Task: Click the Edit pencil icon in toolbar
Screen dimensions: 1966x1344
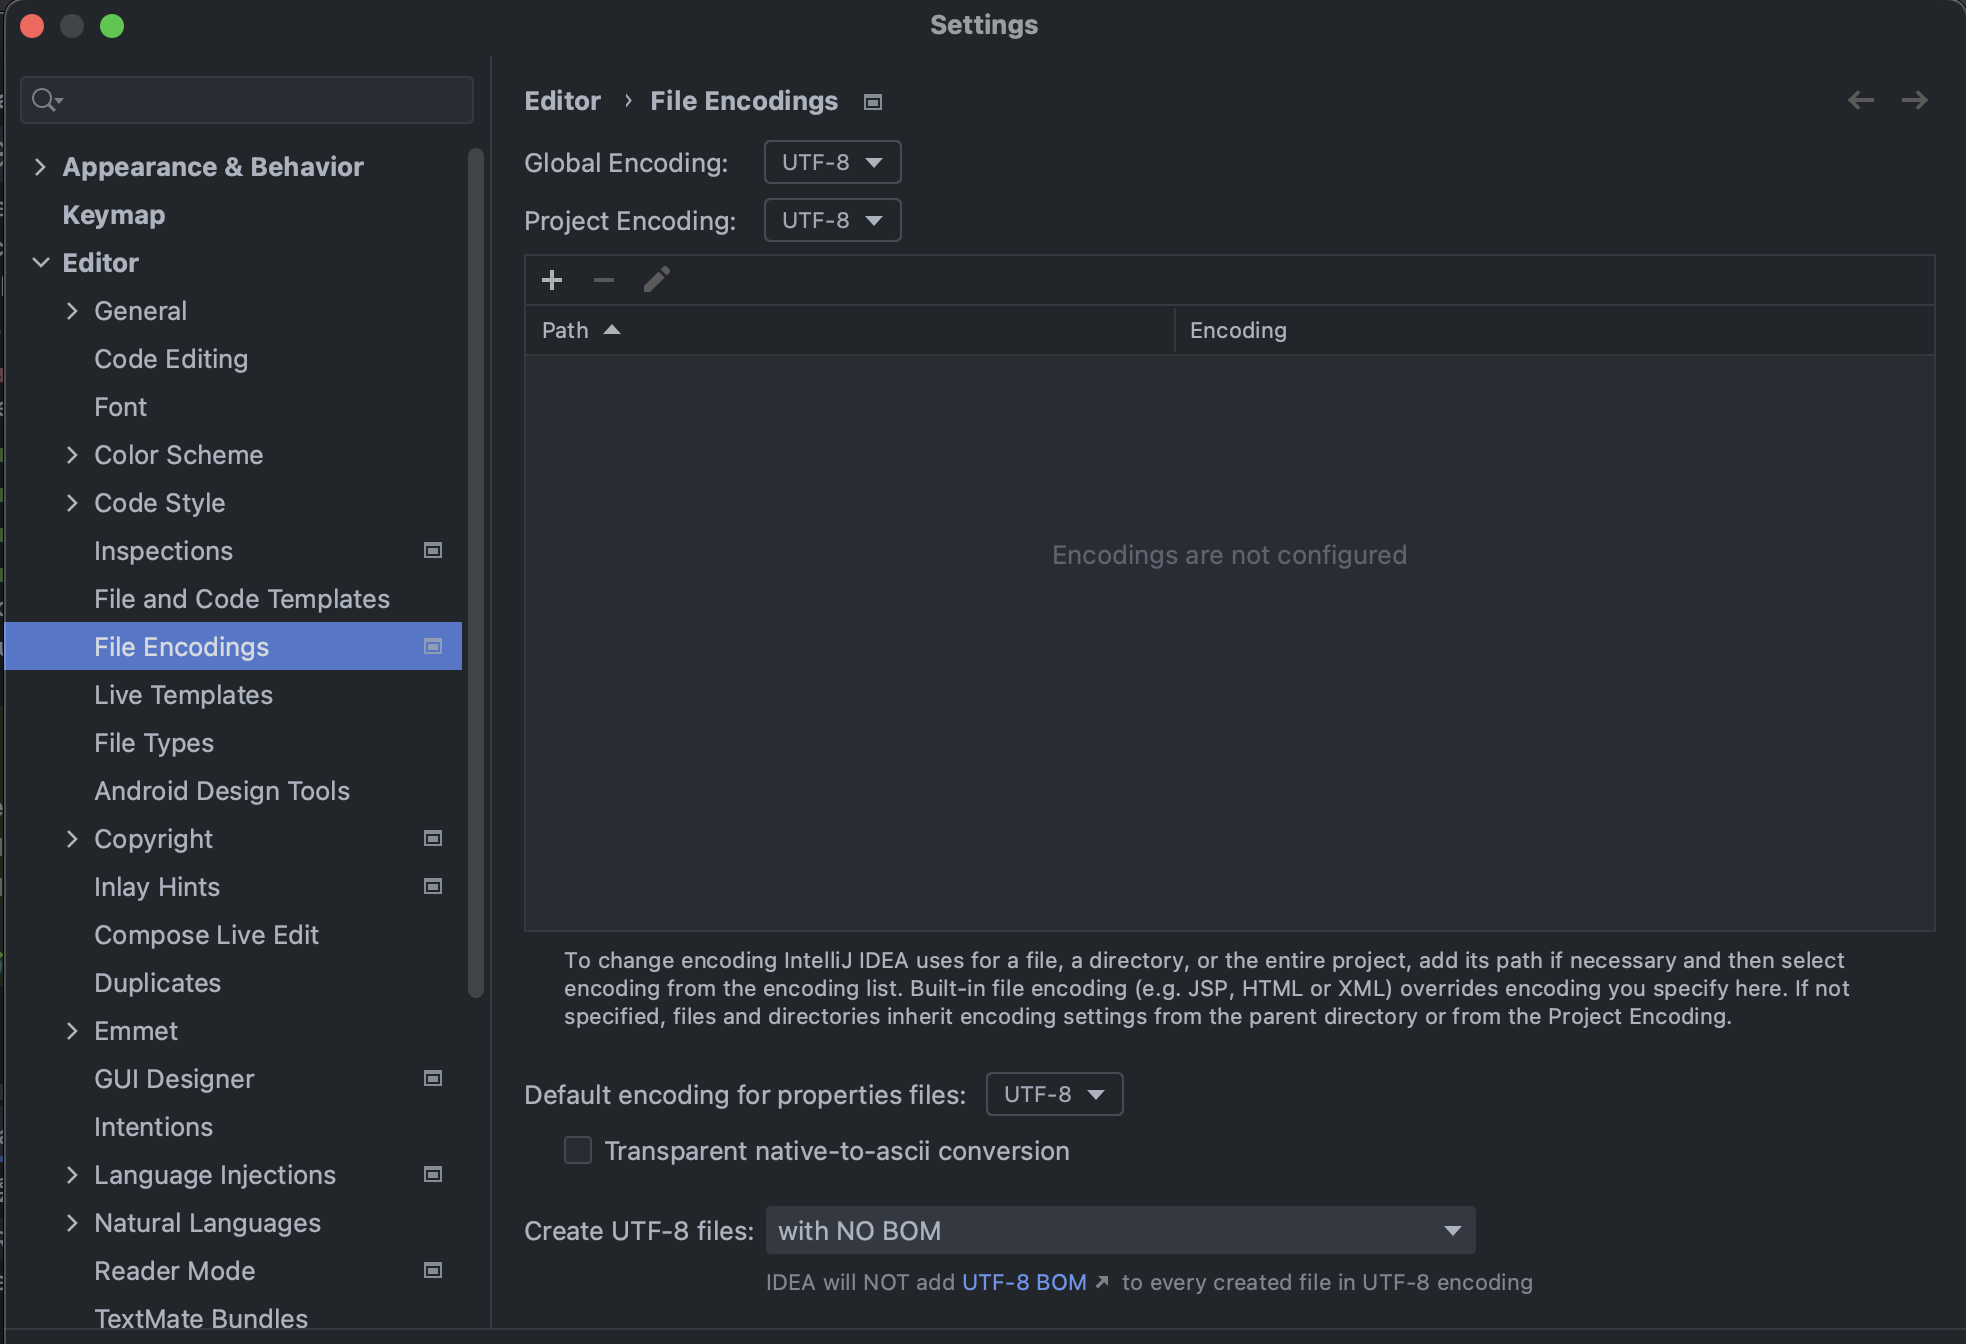Action: (656, 280)
